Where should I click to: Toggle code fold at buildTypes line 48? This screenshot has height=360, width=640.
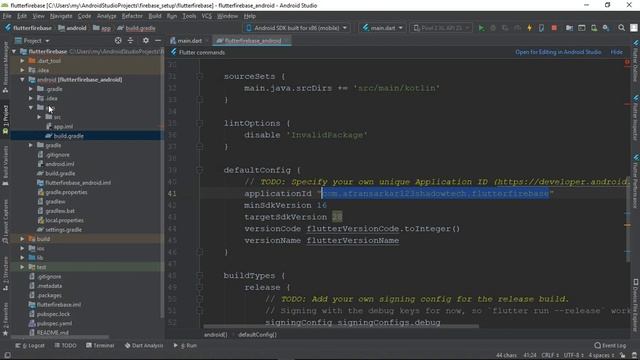coord(199,276)
